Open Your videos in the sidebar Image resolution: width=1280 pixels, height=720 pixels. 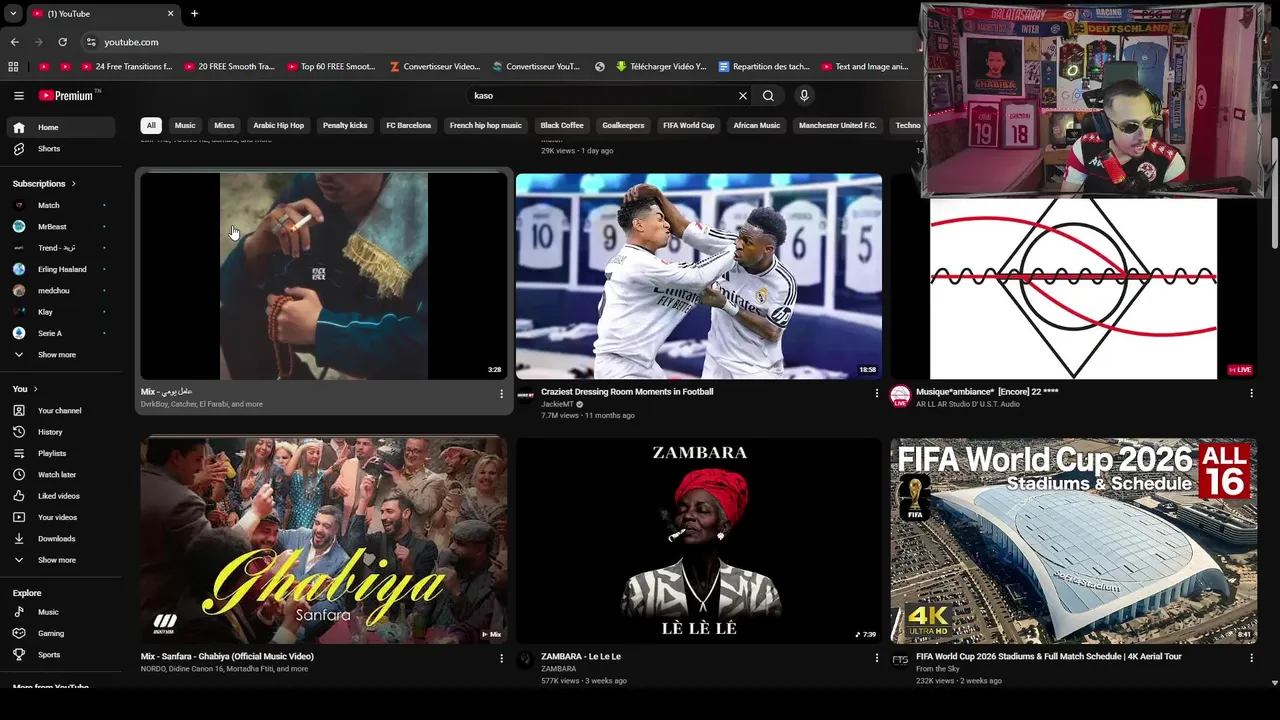coord(60,518)
